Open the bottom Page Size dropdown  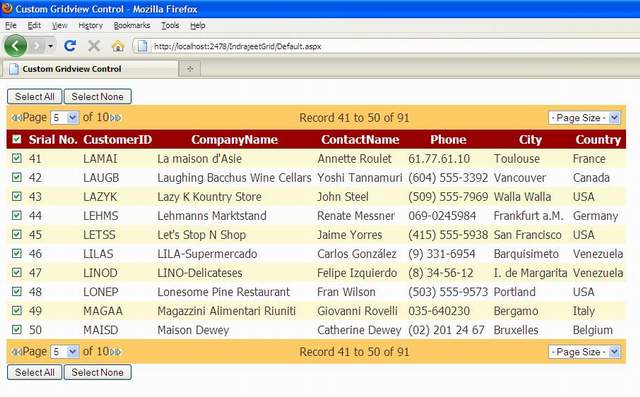[x=584, y=352]
